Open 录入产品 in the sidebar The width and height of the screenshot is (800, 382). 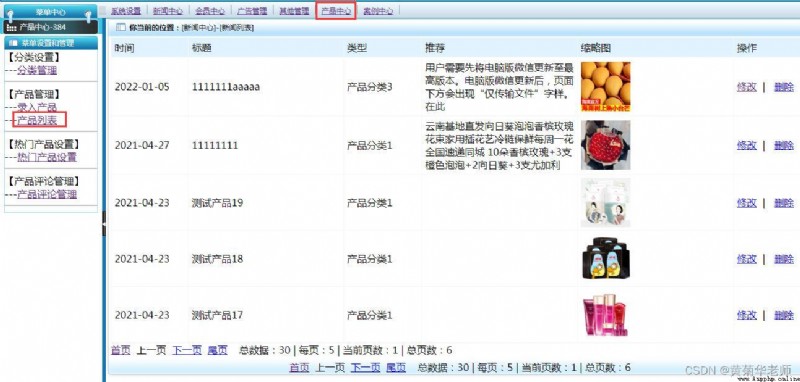pos(37,108)
